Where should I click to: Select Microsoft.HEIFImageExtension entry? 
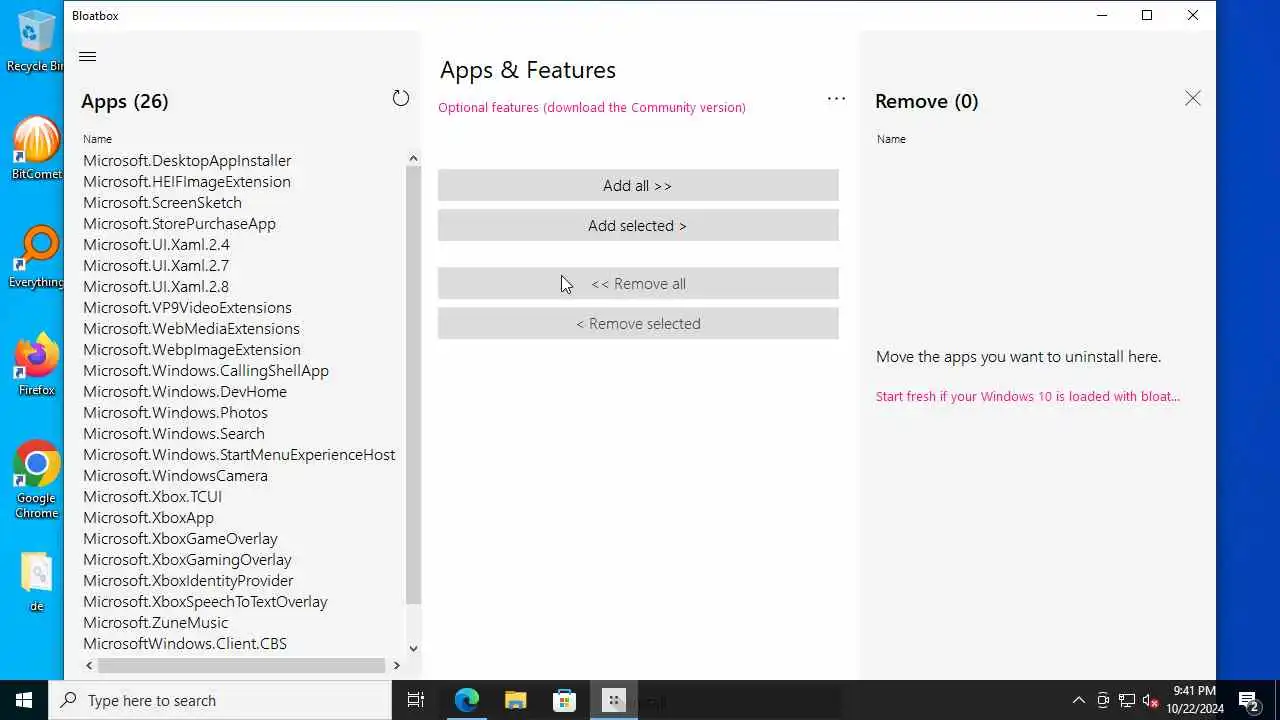pos(187,181)
